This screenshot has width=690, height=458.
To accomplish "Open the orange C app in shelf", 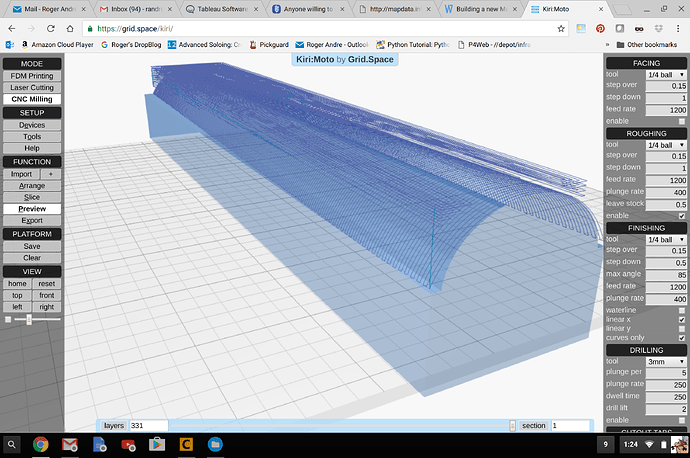I will (x=186, y=445).
